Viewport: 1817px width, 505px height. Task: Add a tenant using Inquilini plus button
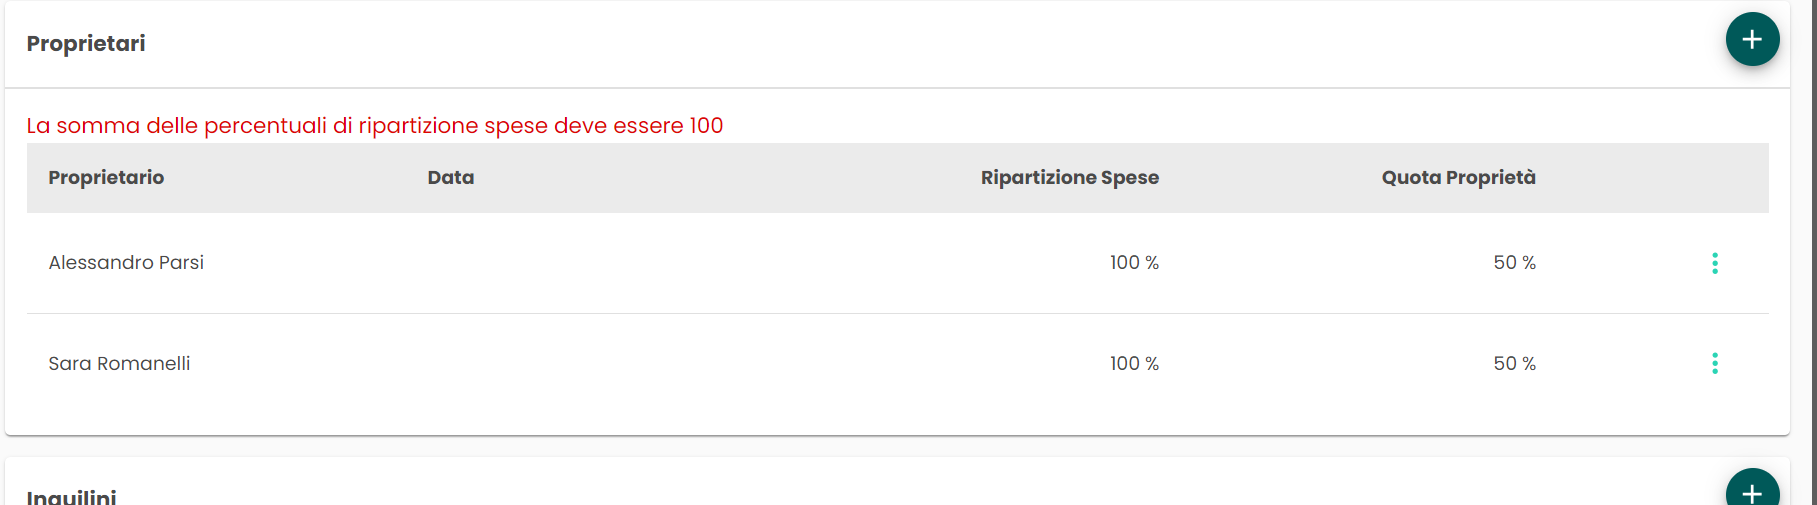coord(1752,487)
